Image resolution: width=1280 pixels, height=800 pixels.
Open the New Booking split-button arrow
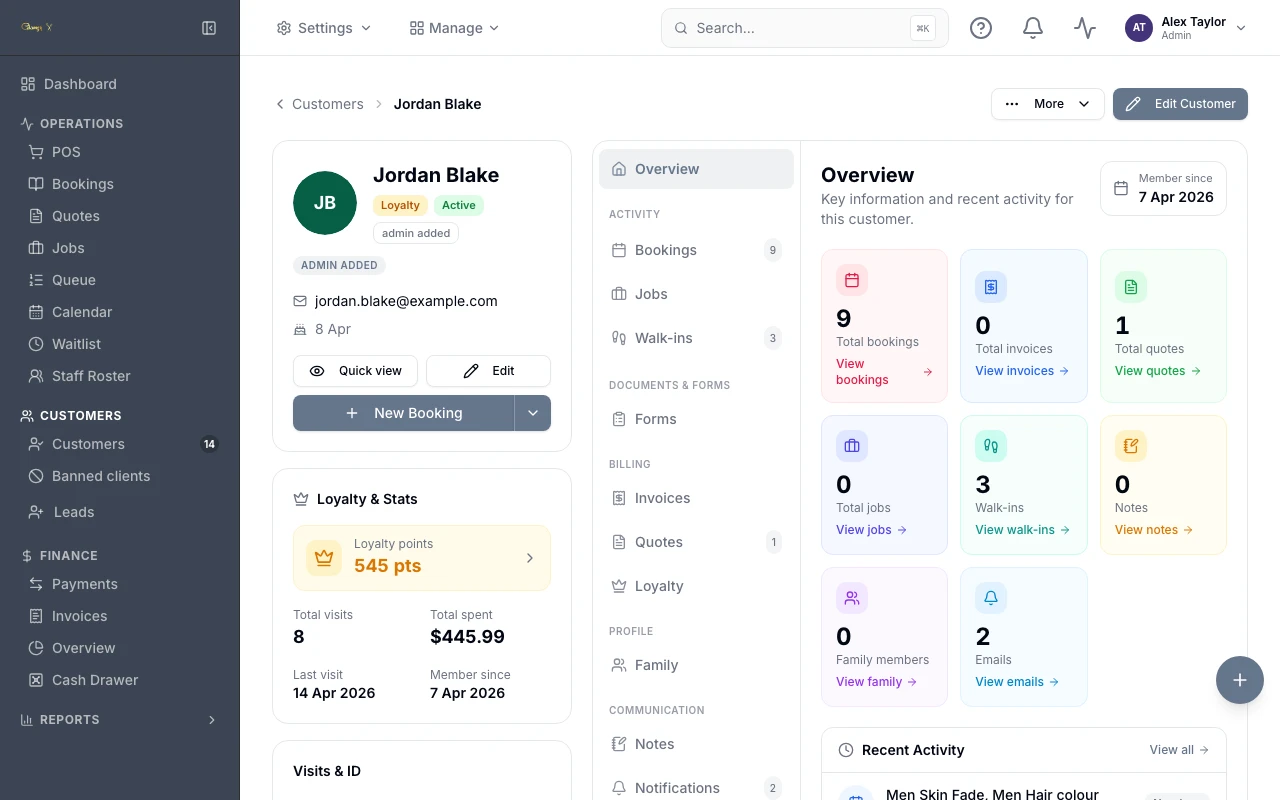coord(533,413)
